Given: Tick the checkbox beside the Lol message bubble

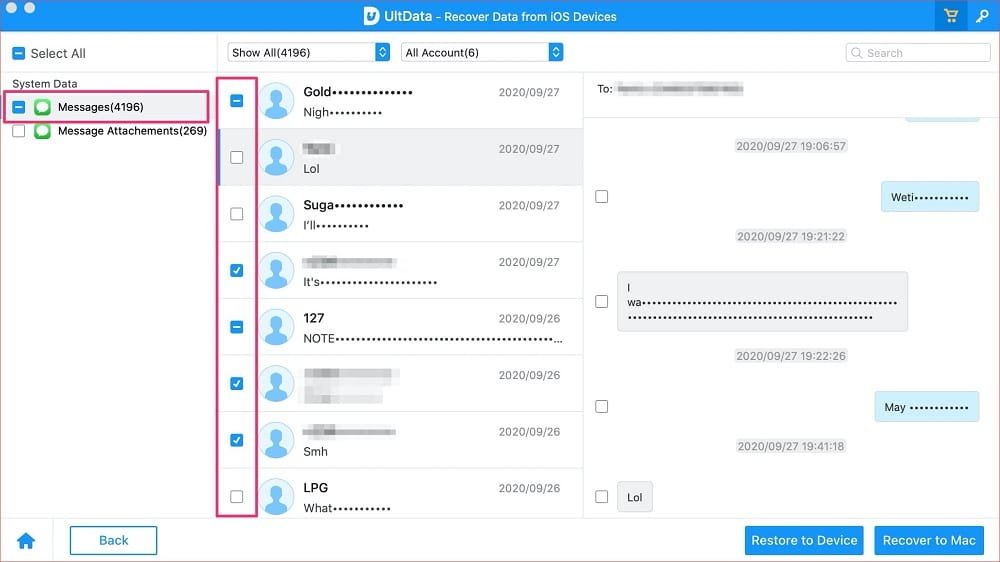Looking at the screenshot, I should pyautogui.click(x=602, y=497).
